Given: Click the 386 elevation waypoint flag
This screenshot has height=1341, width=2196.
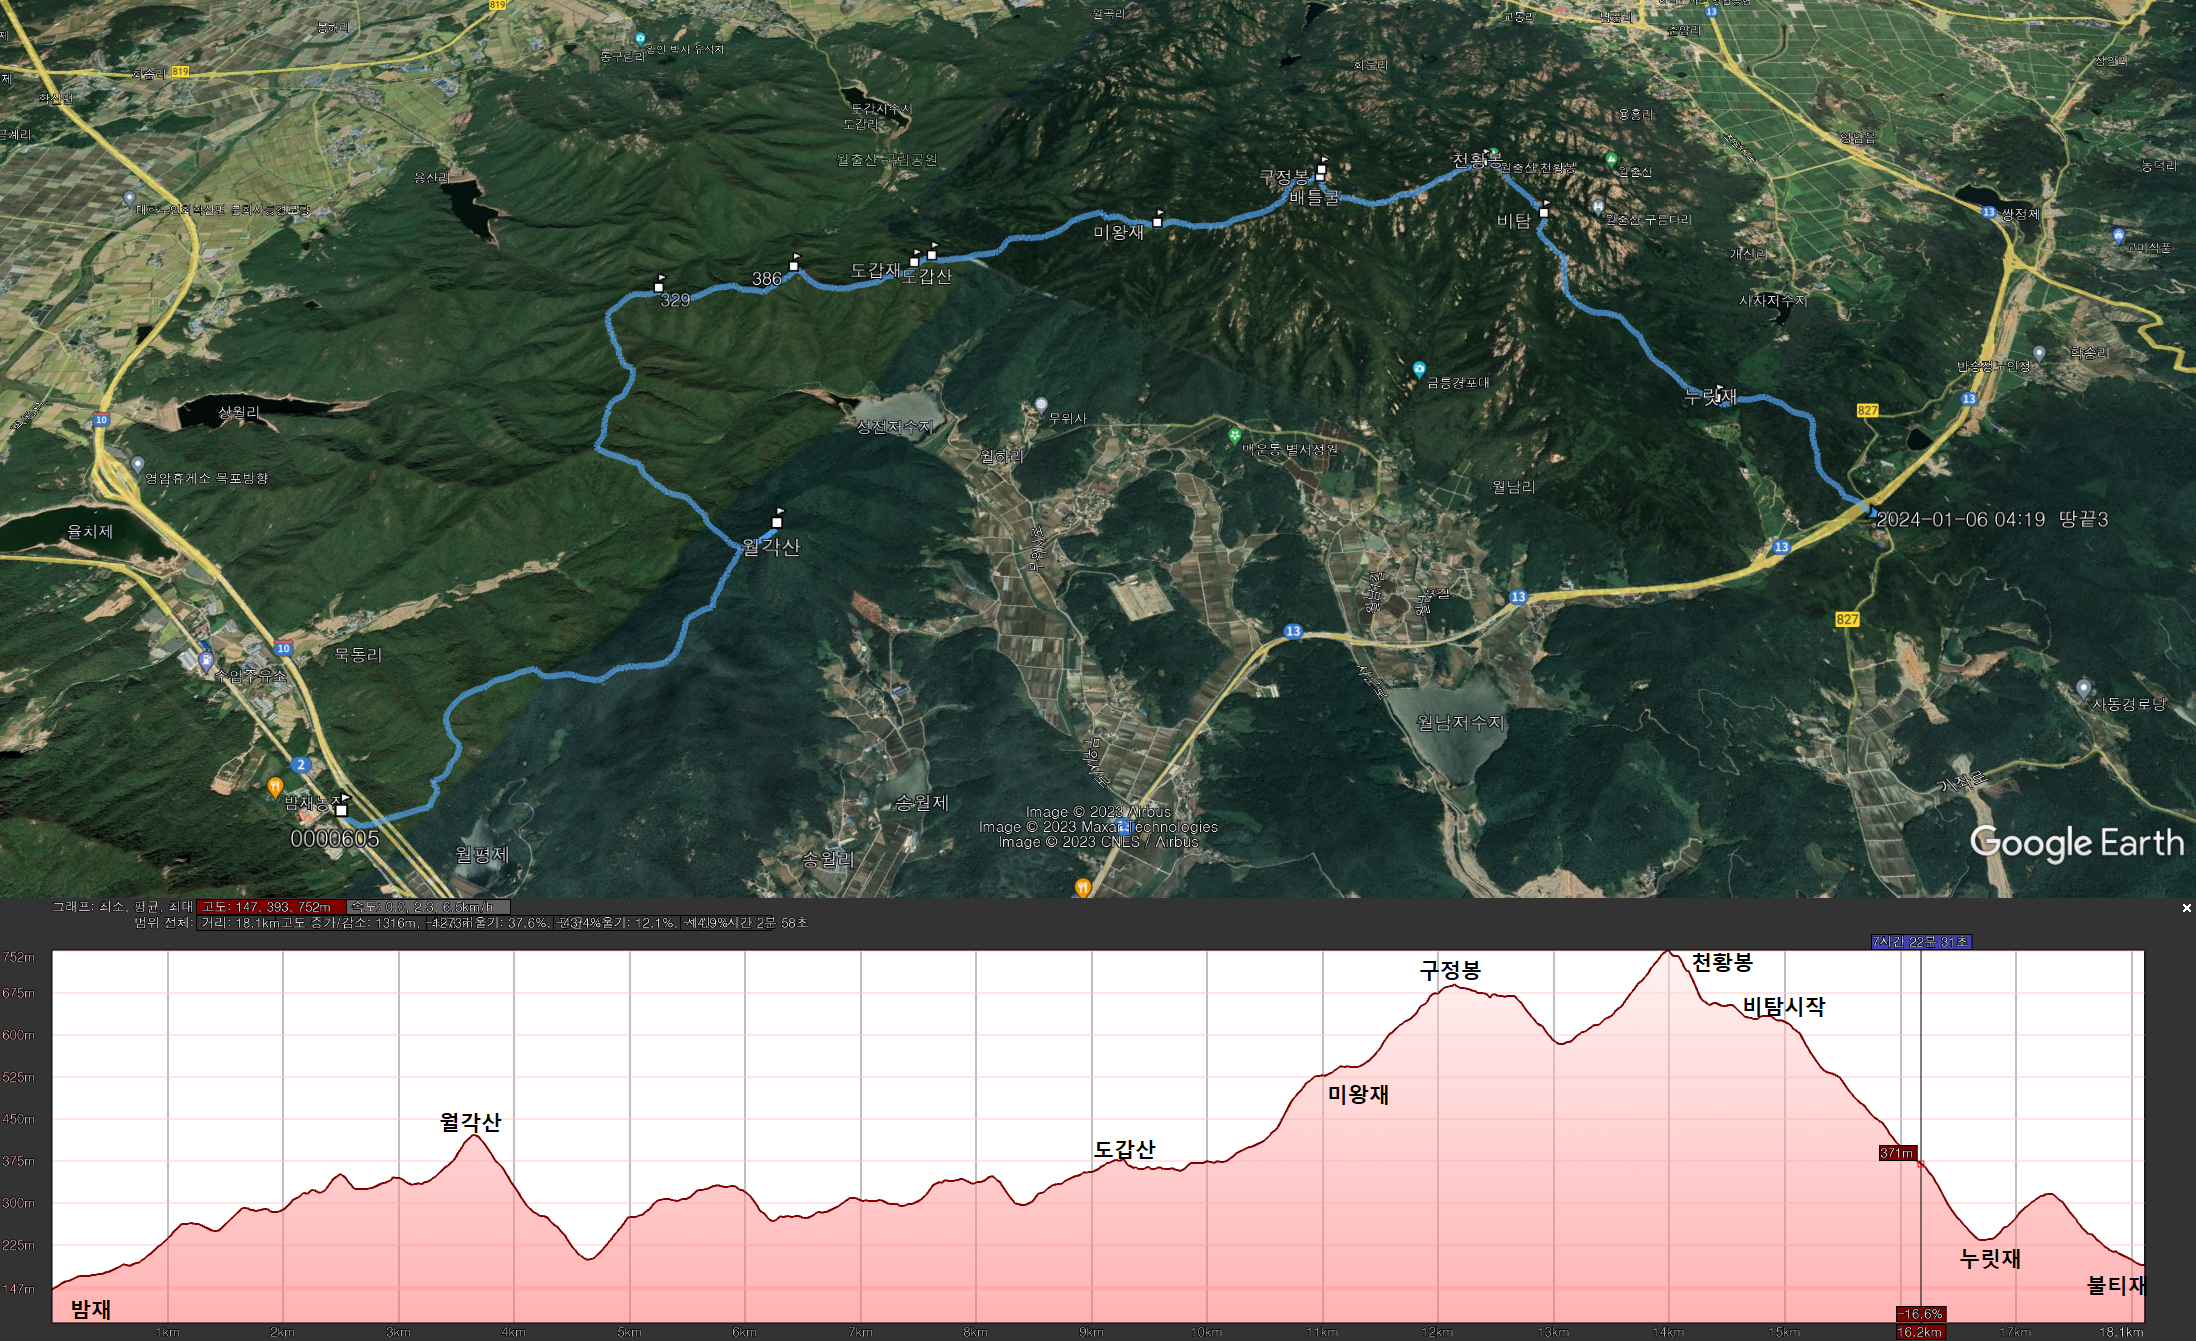Looking at the screenshot, I should click(794, 263).
